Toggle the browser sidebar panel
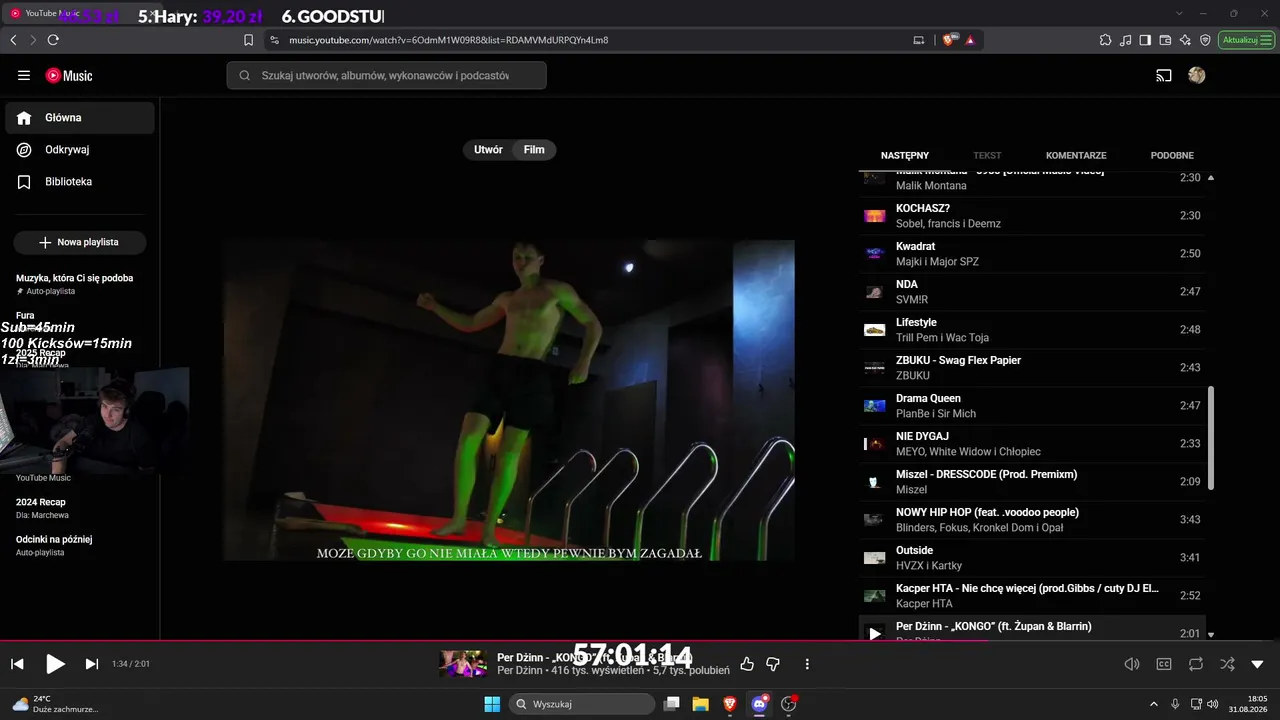Screen dimensions: 1280x720 point(1145,40)
